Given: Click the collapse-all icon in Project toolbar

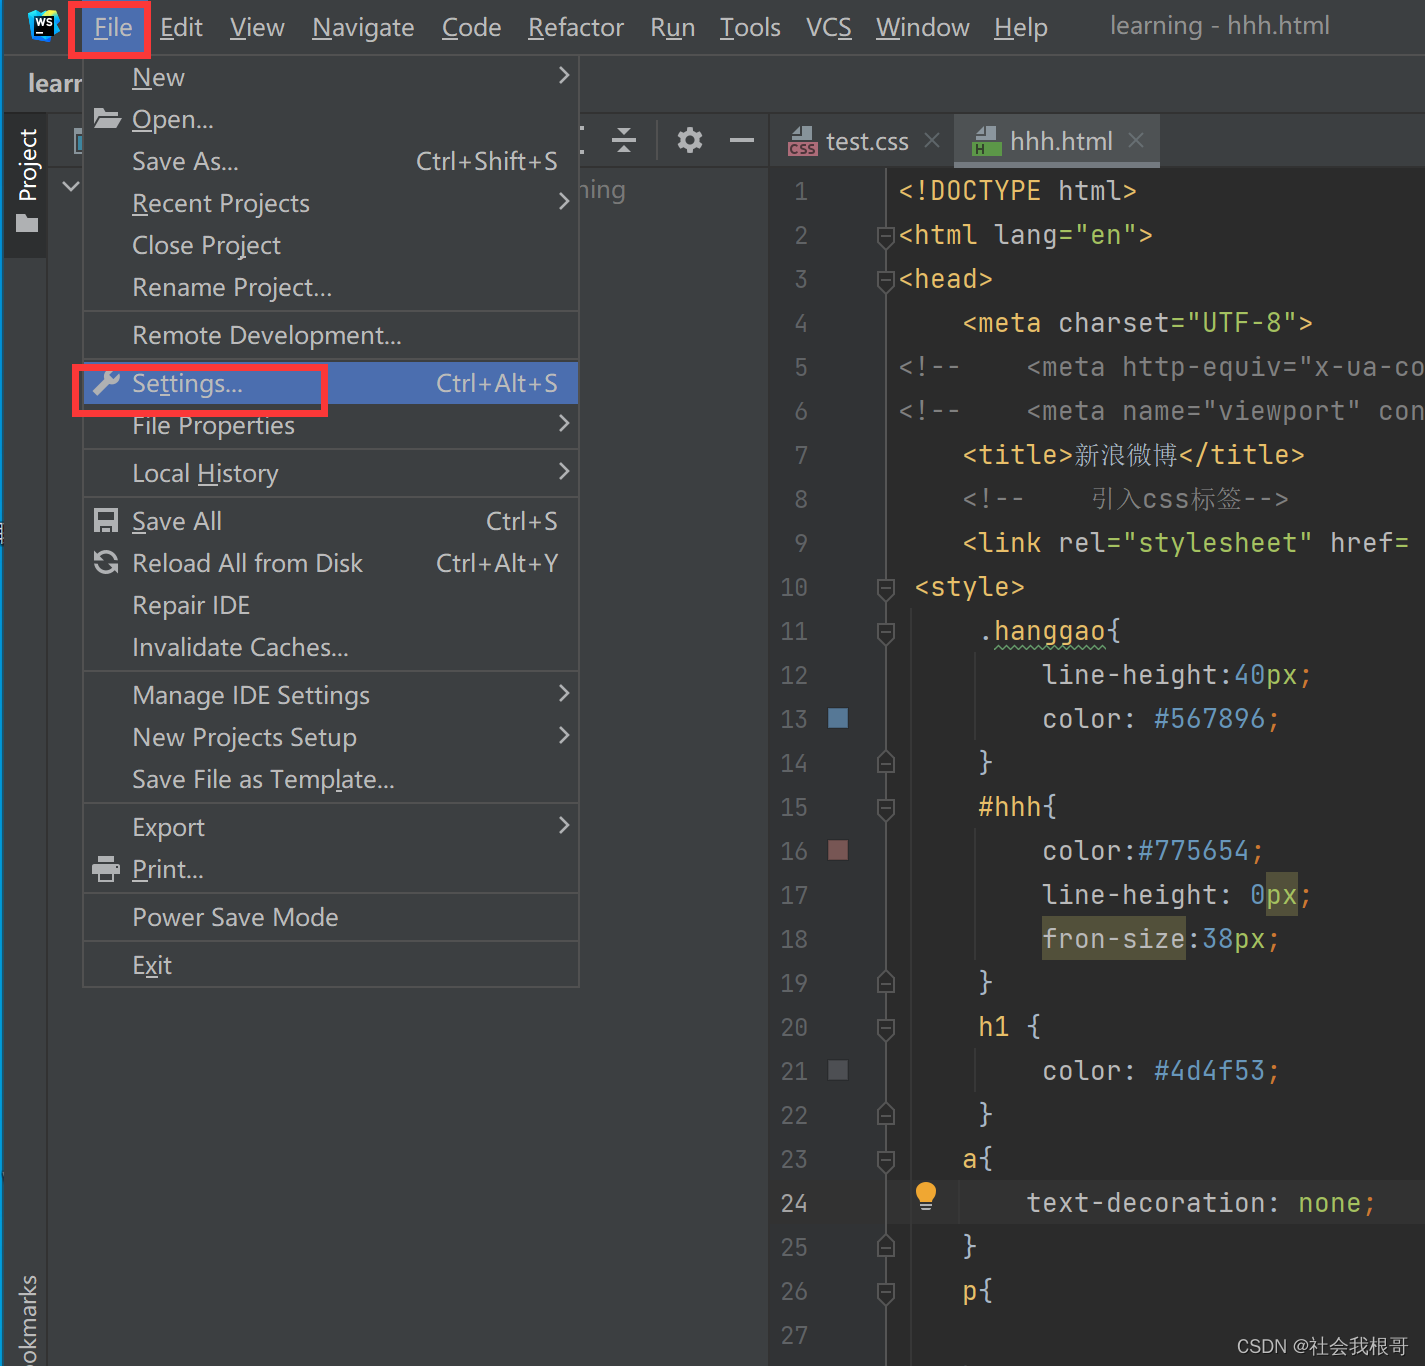Looking at the screenshot, I should [x=624, y=140].
